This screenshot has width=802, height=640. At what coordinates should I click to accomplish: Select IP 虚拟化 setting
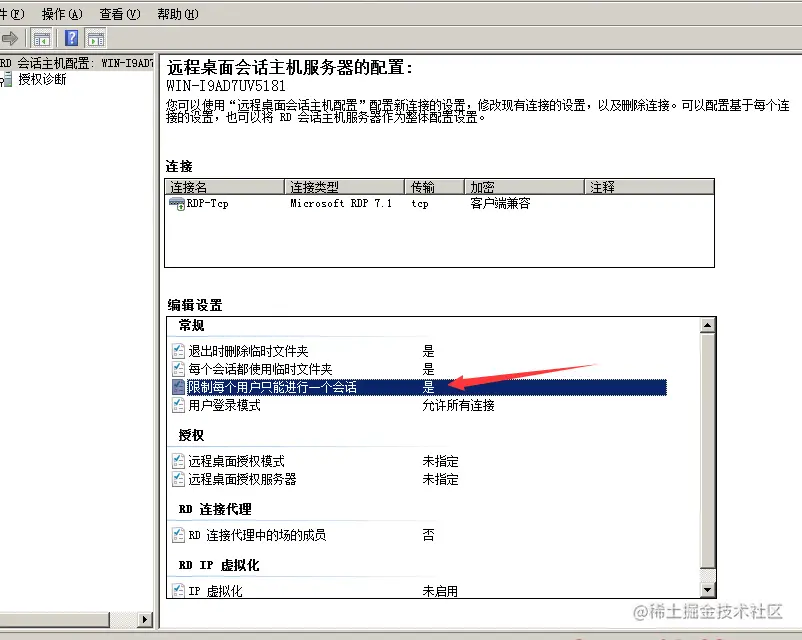(x=215, y=591)
